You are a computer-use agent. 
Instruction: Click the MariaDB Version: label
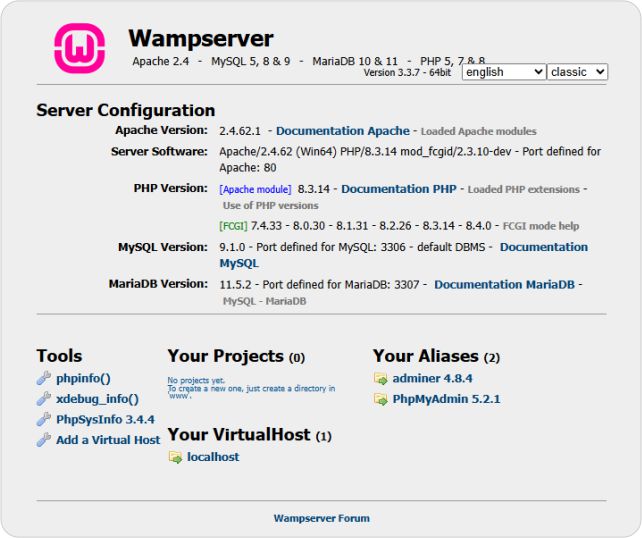pyautogui.click(x=158, y=284)
